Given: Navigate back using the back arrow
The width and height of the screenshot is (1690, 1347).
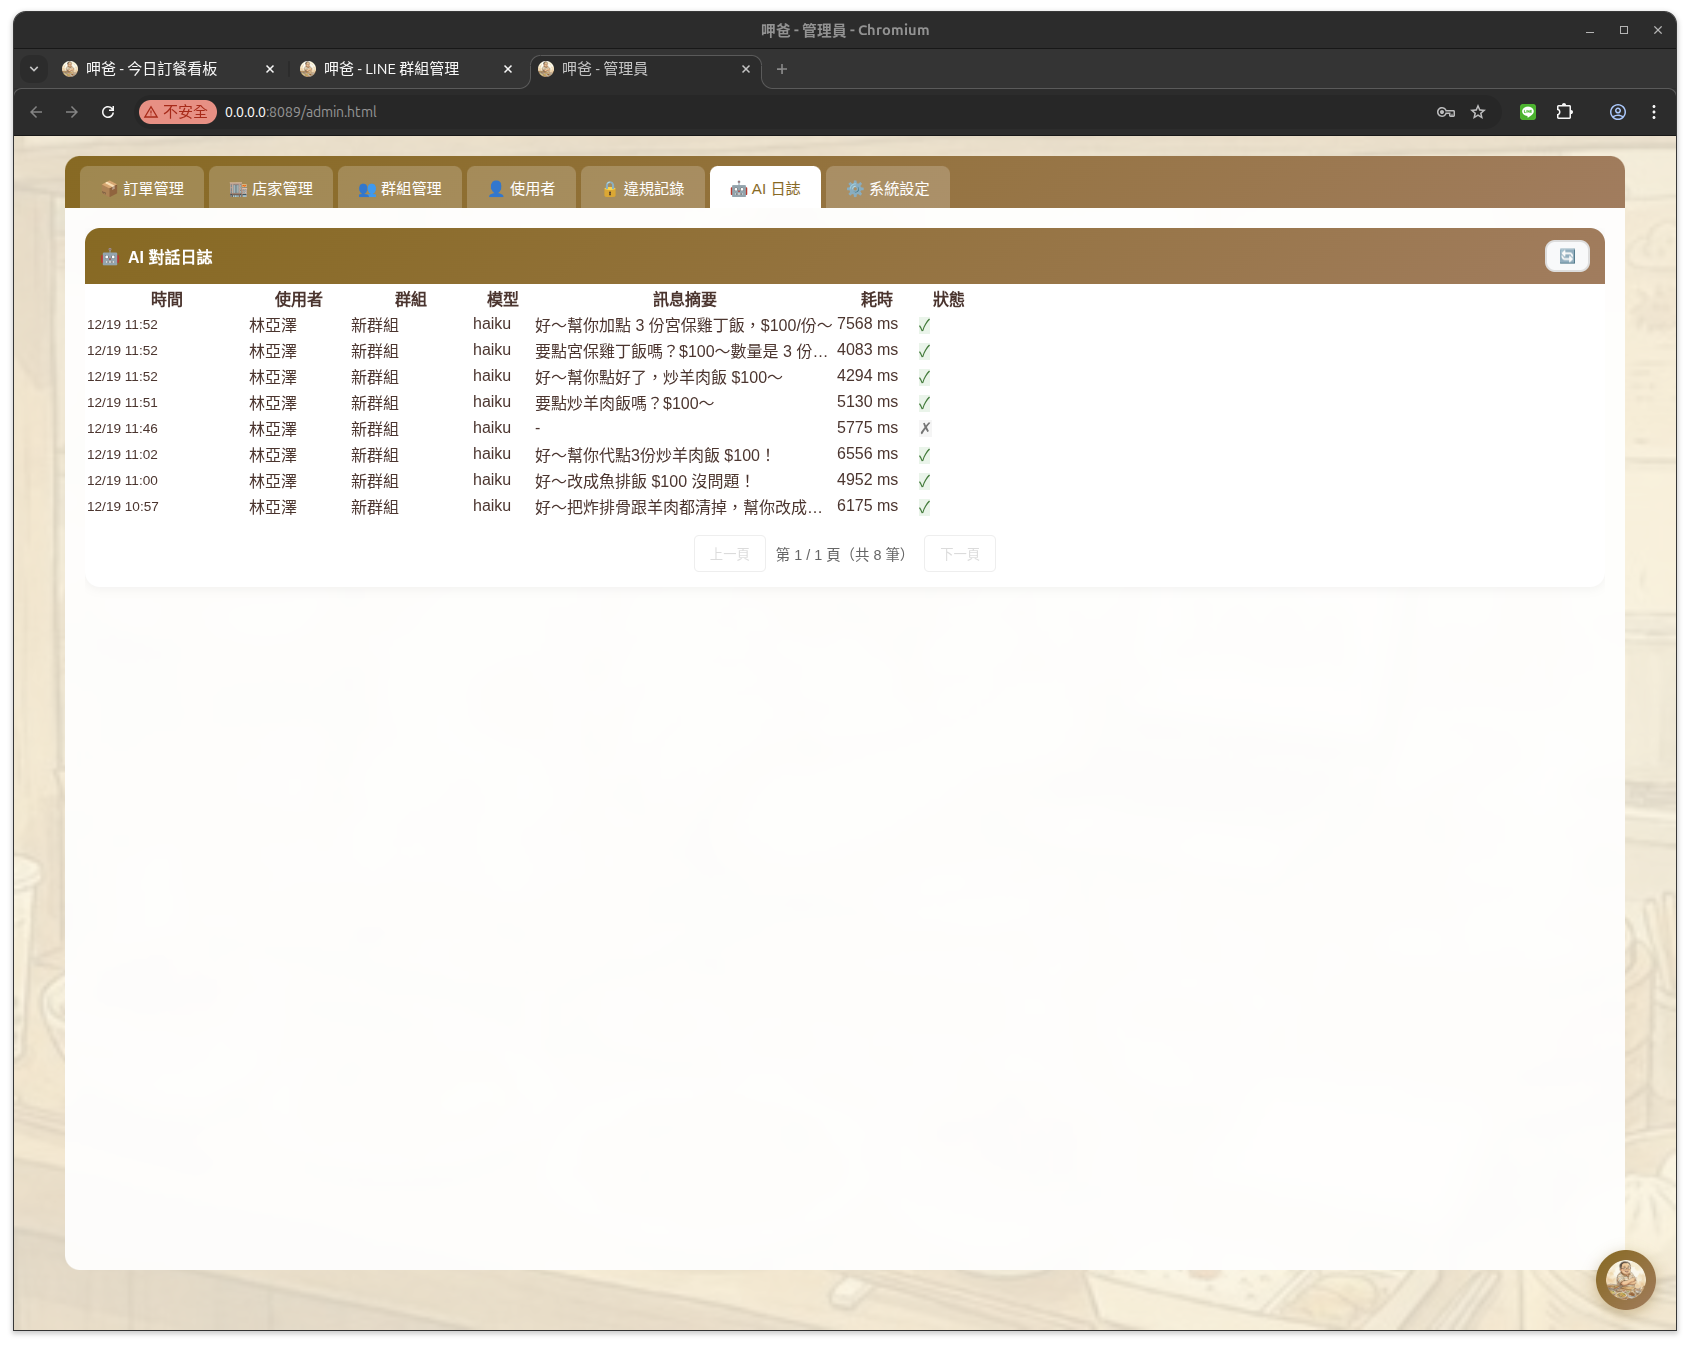Looking at the screenshot, I should [36, 112].
